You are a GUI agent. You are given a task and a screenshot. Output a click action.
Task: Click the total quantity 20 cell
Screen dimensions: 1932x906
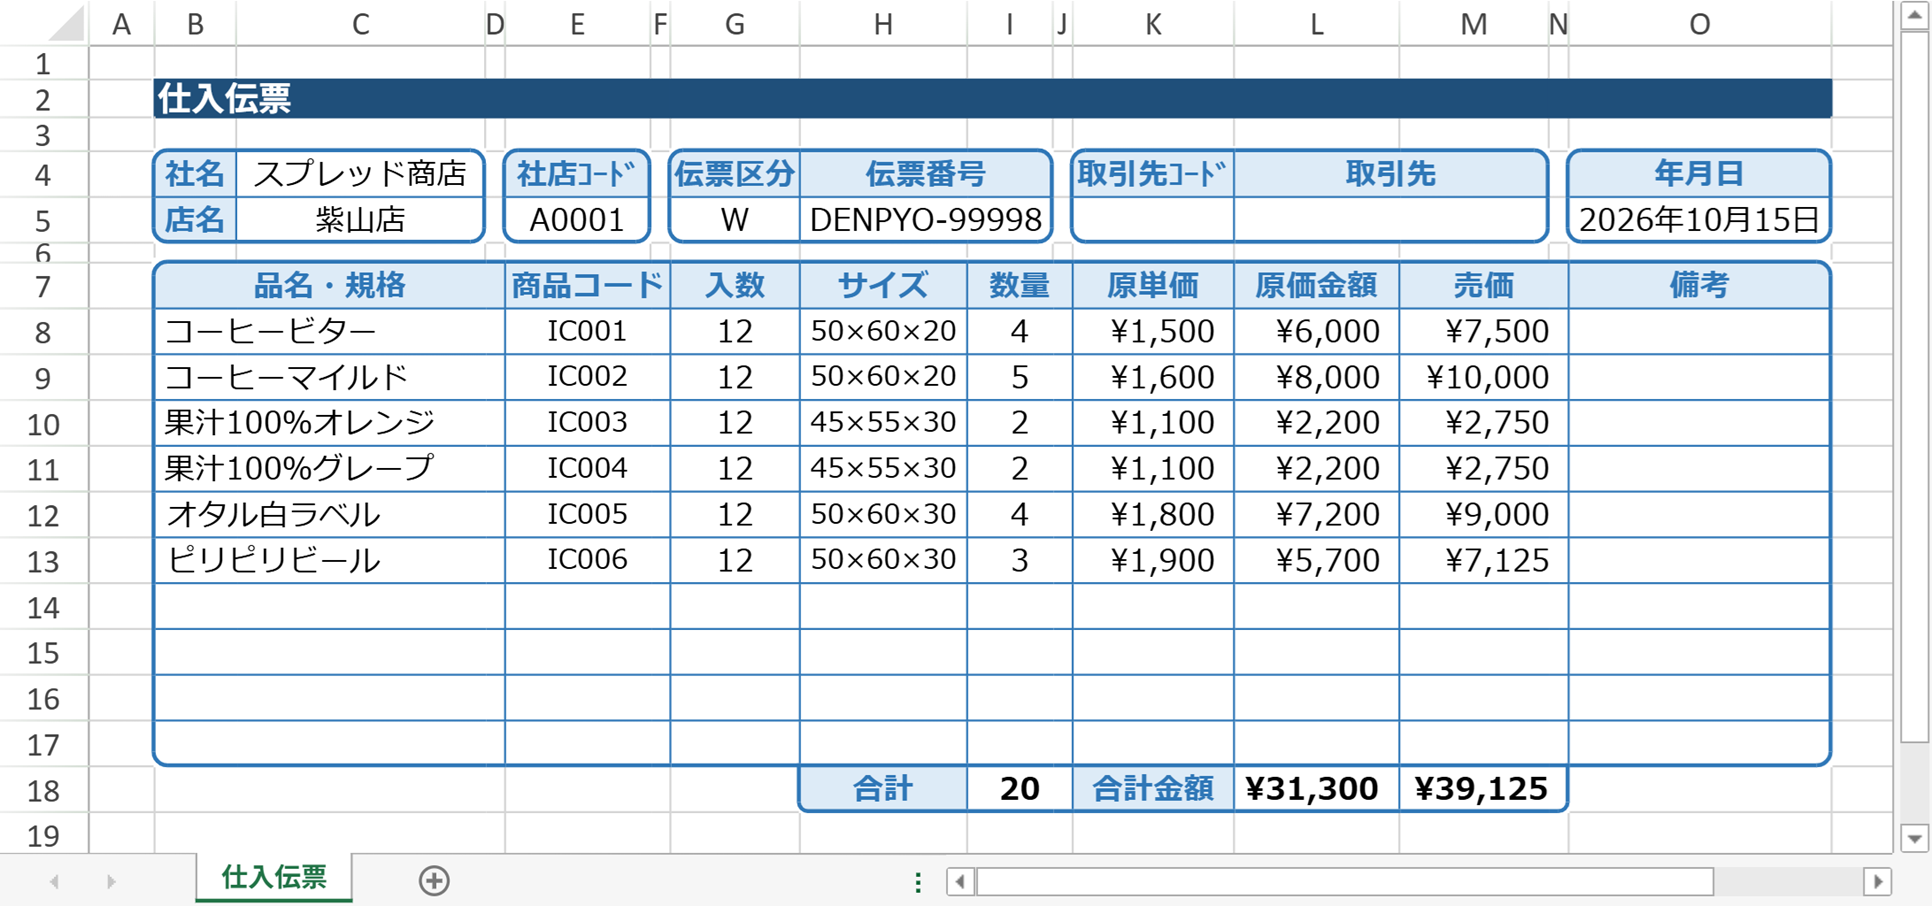click(x=1020, y=789)
